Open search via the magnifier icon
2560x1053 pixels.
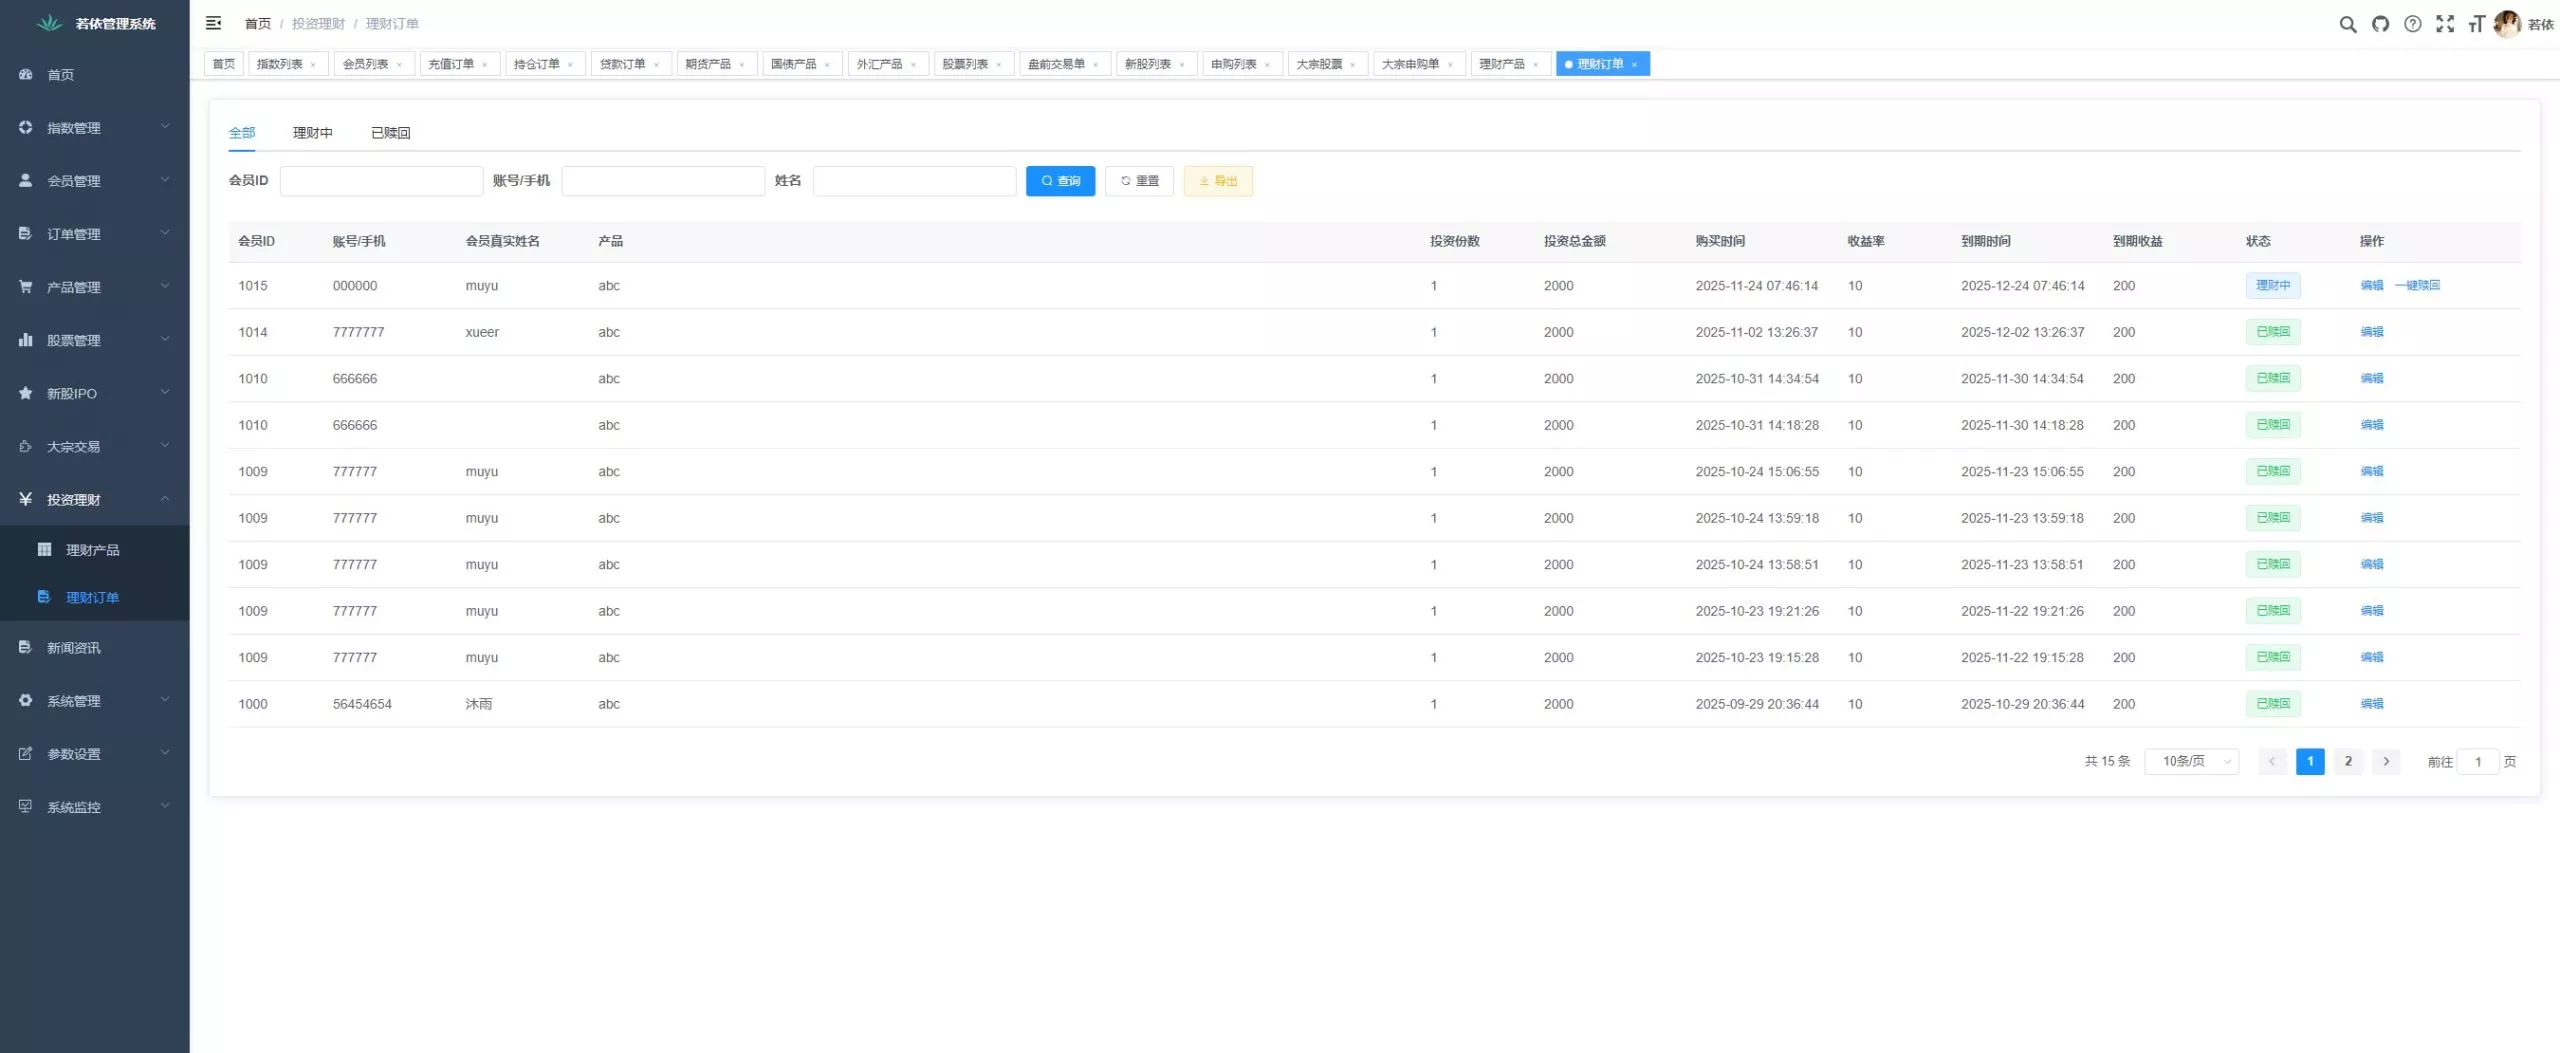(2347, 24)
